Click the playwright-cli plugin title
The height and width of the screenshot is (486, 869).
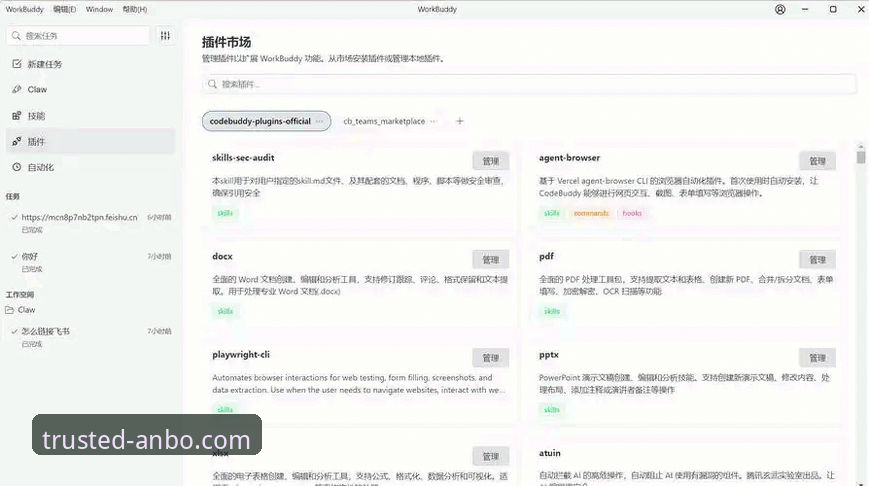(x=241, y=355)
